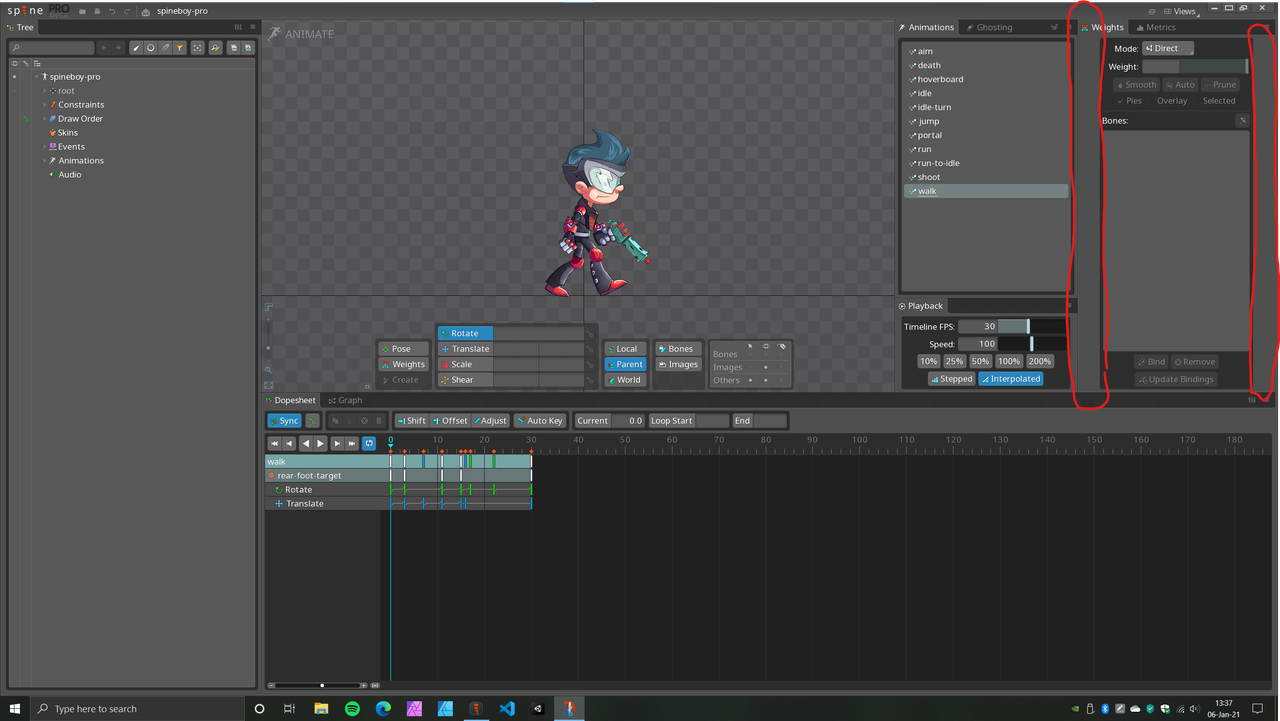Image resolution: width=1280 pixels, height=721 pixels.
Task: Click the attachment filter icon in Tree toolbar
Action: (165, 48)
